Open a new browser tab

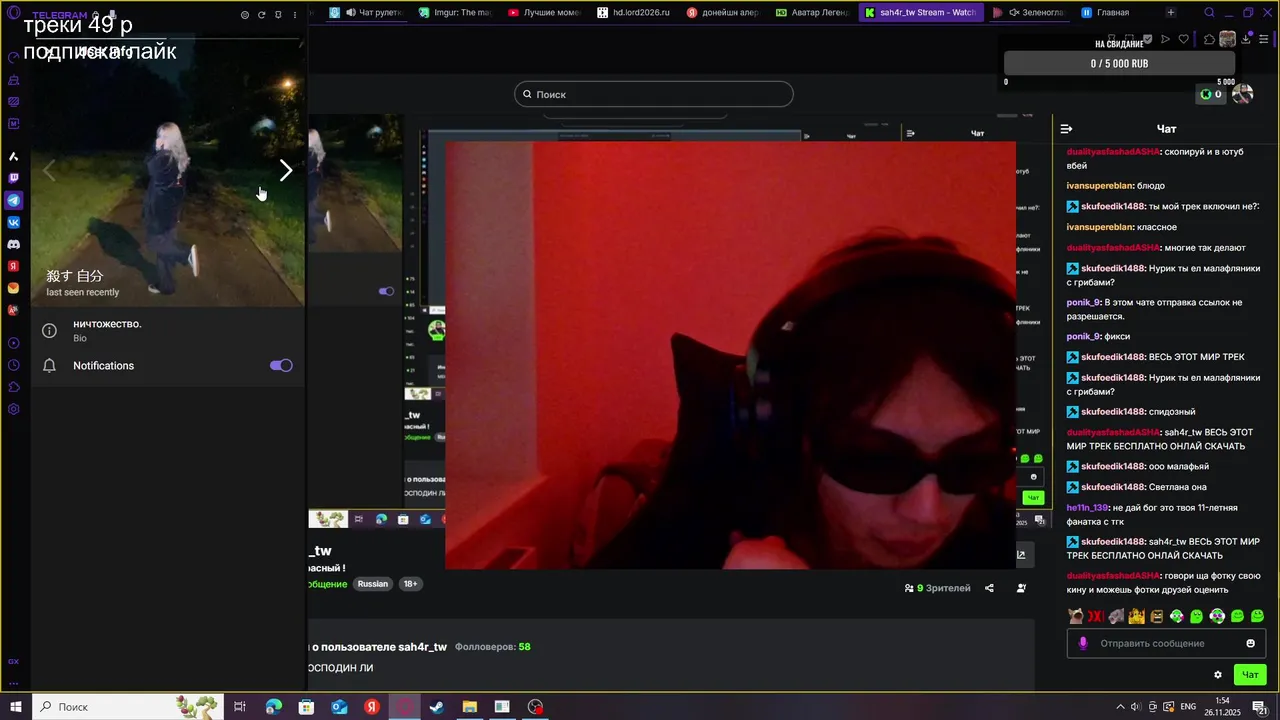coord(1171,13)
